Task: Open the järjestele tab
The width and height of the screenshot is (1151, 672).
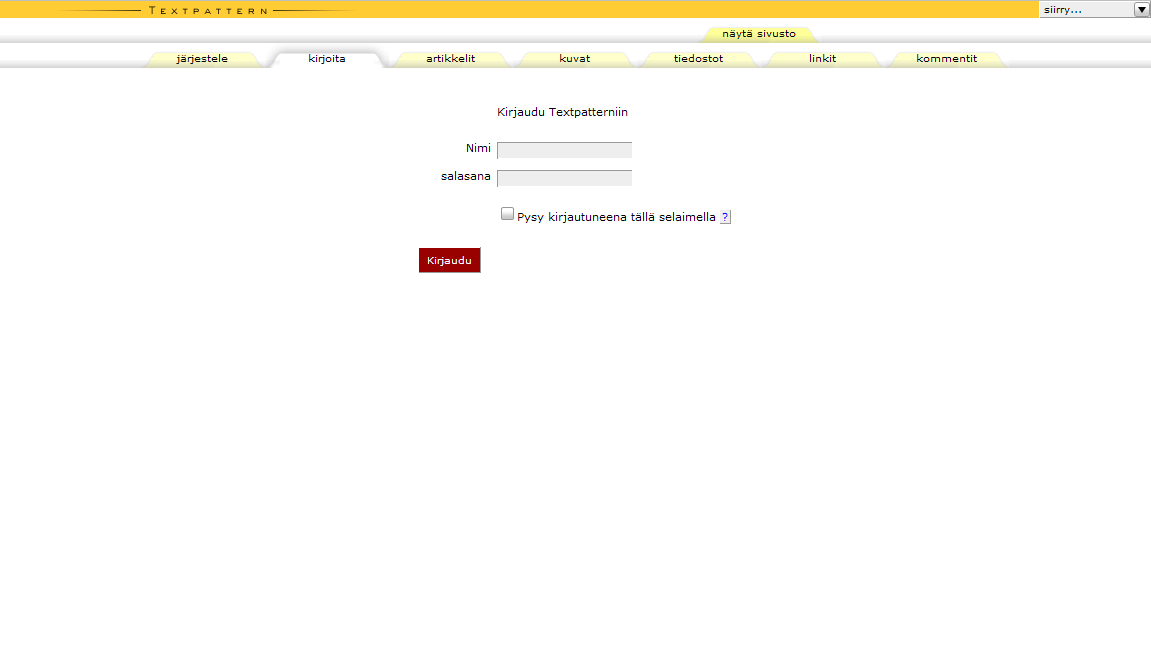Action: [202, 59]
